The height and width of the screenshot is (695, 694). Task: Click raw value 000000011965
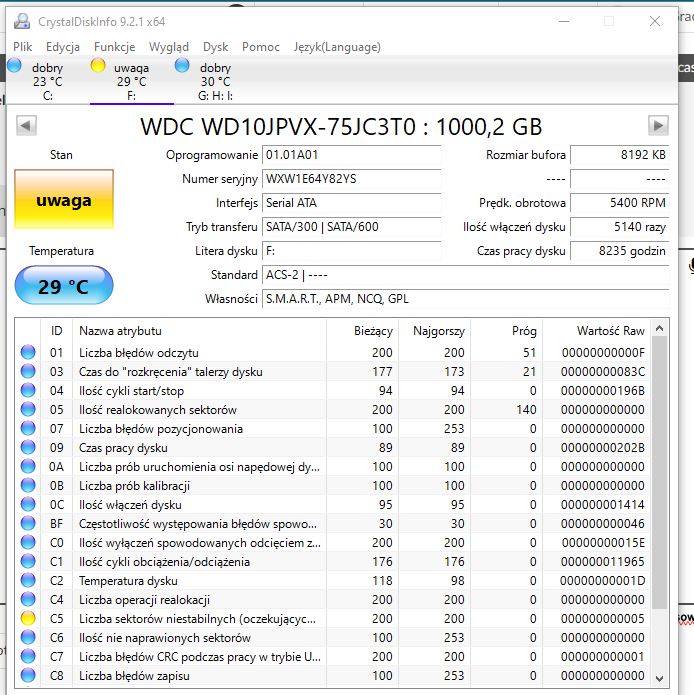(602, 562)
